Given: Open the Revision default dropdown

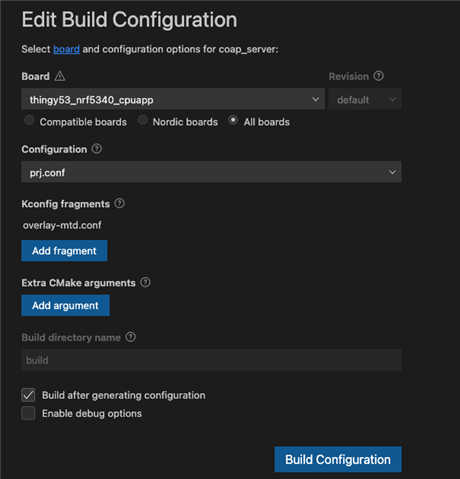Looking at the screenshot, I should tap(365, 99).
